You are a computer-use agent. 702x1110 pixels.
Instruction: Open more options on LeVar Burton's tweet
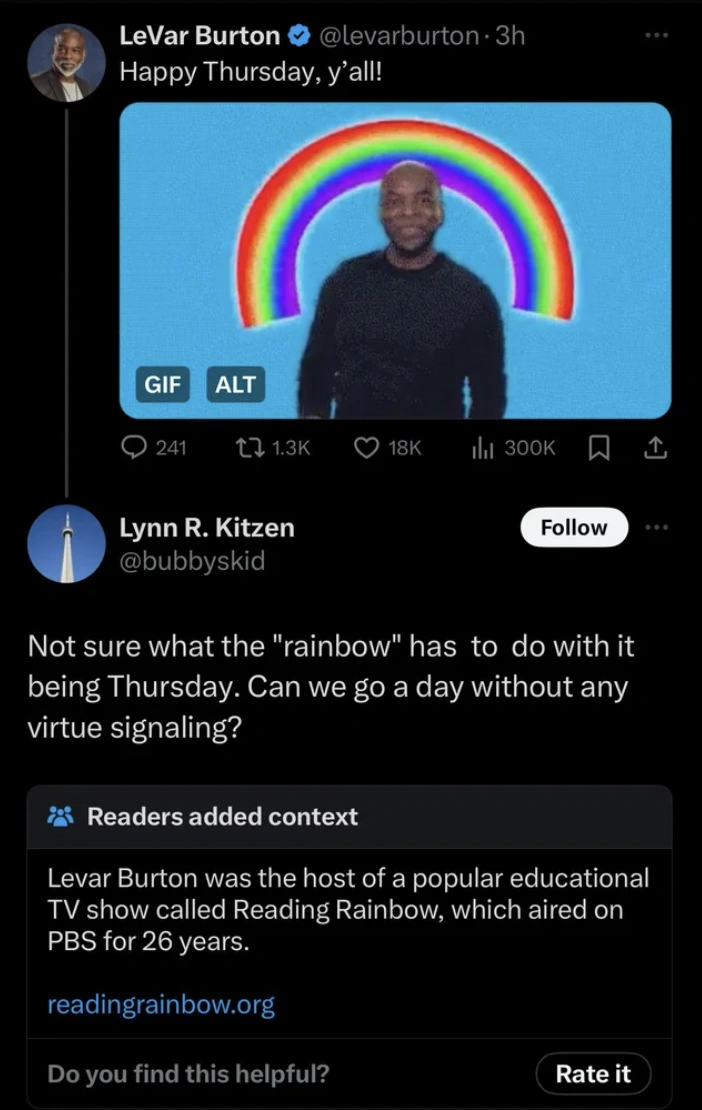[655, 34]
